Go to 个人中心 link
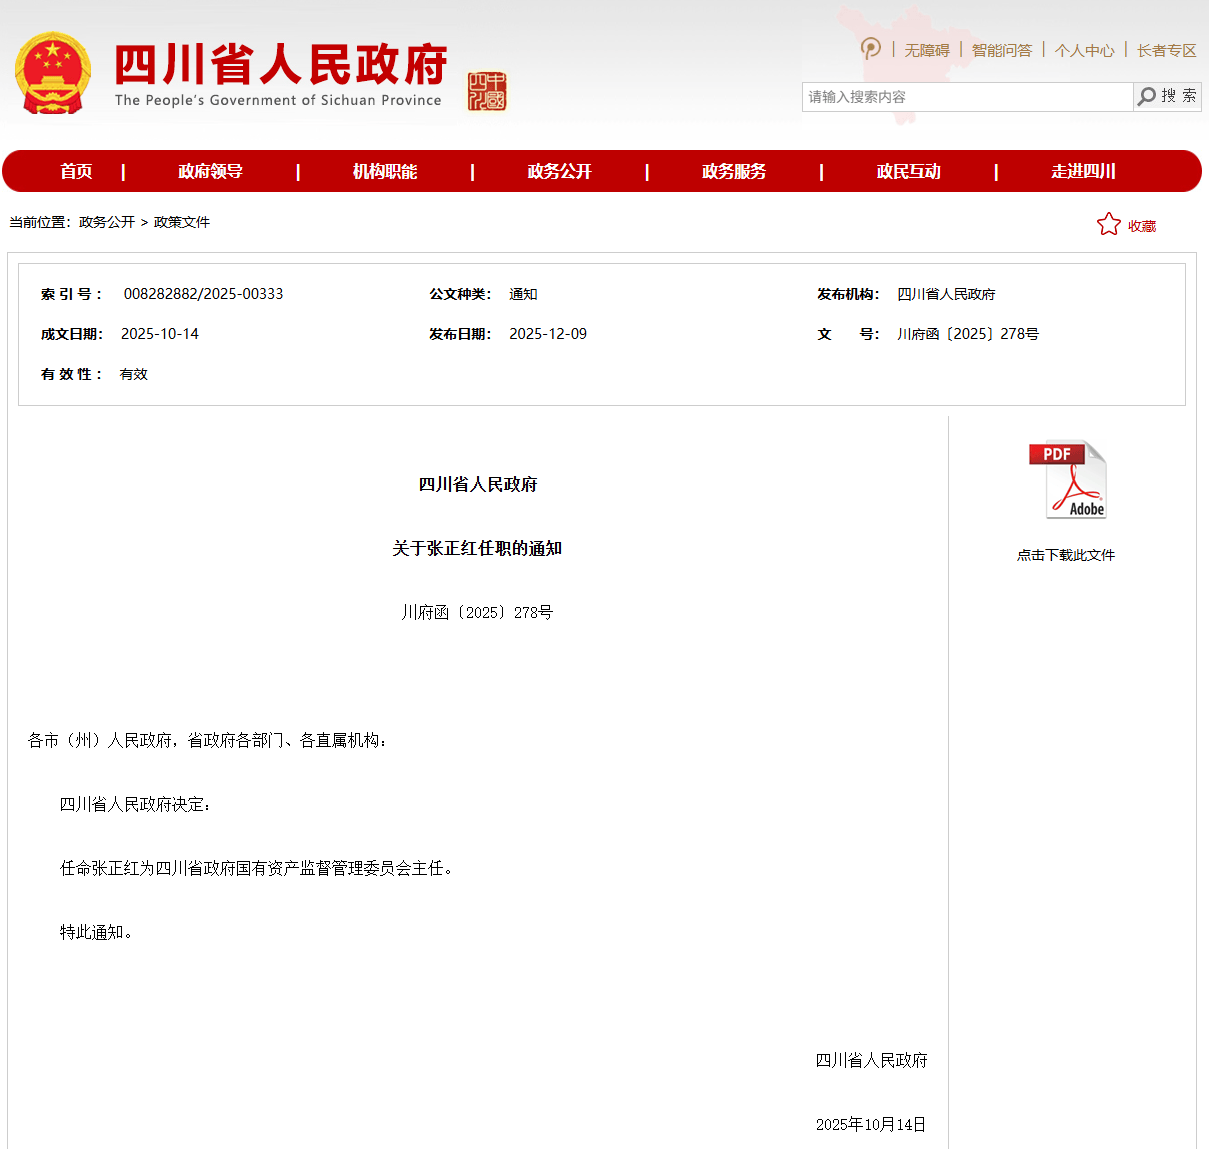The width and height of the screenshot is (1209, 1149). [x=1084, y=50]
